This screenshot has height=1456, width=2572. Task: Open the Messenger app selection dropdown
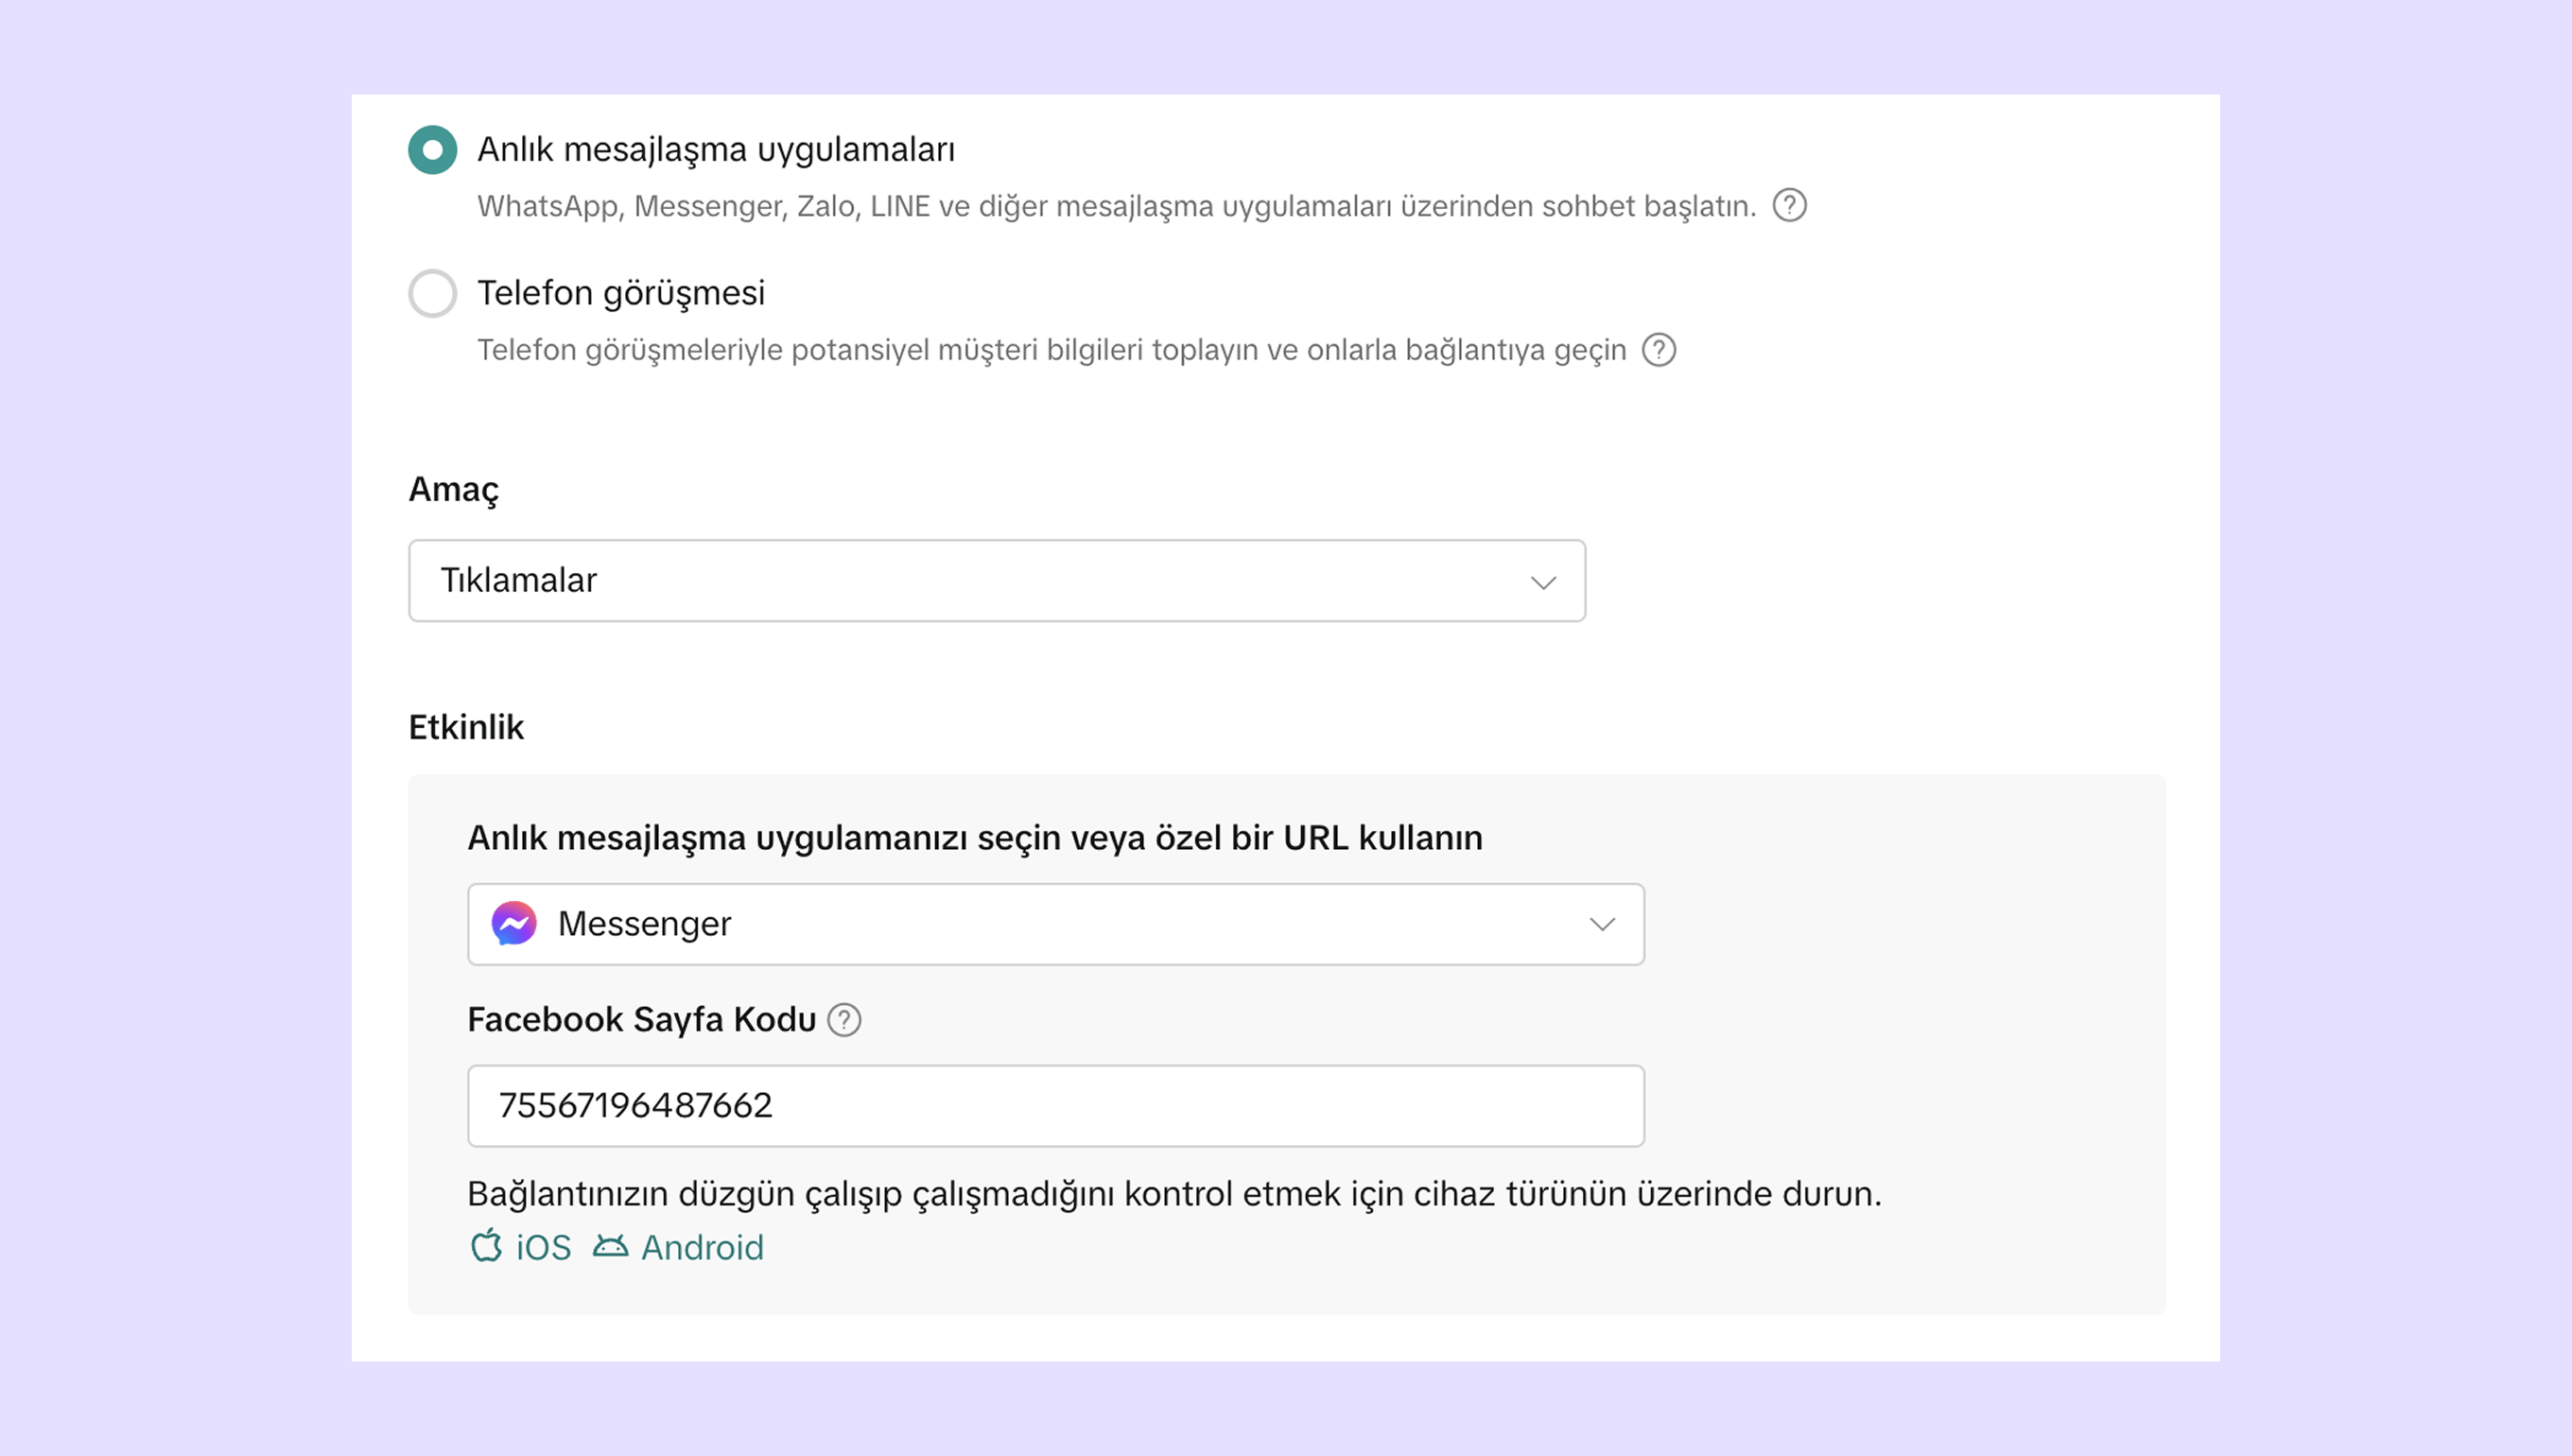(1055, 924)
